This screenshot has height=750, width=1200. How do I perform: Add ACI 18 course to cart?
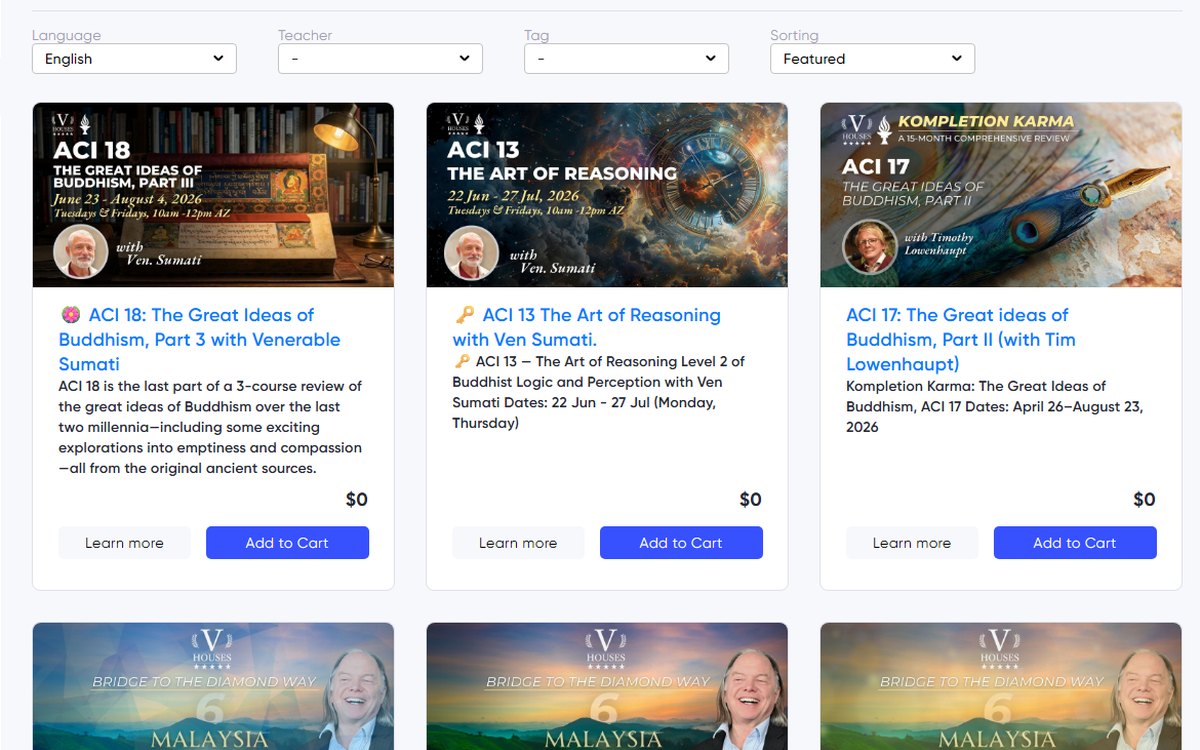287,543
